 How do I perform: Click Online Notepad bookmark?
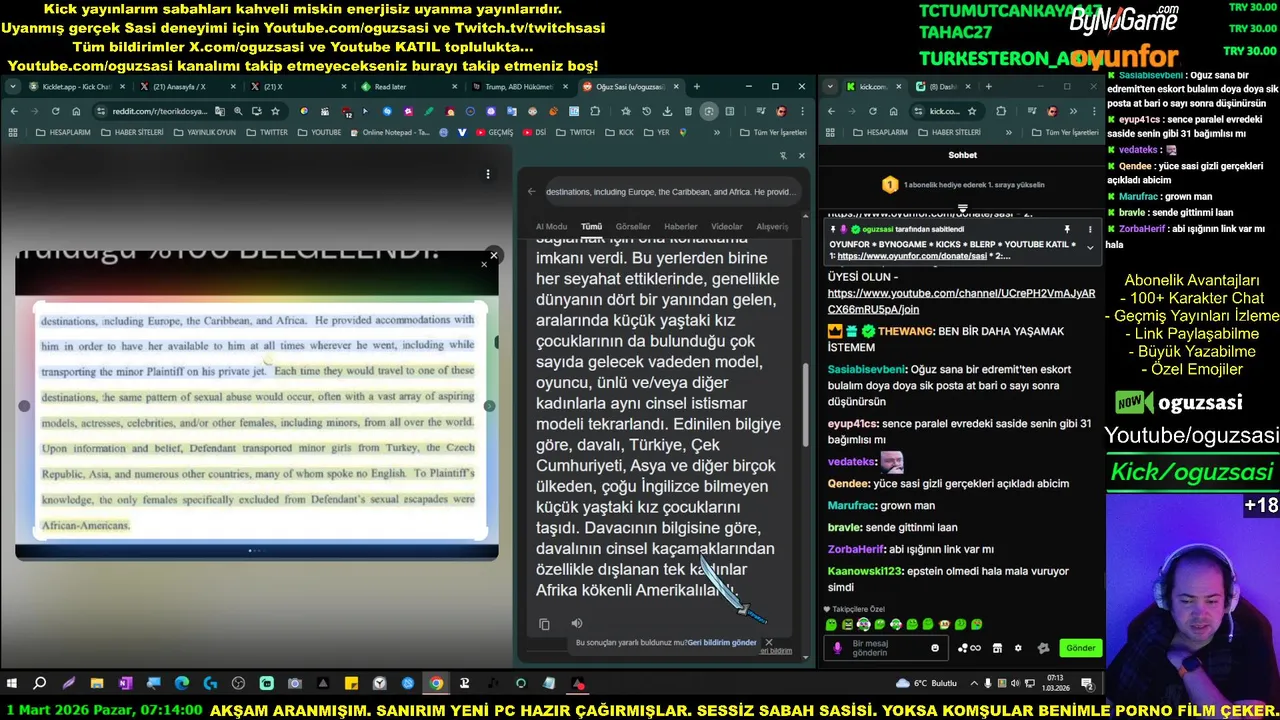coord(389,132)
